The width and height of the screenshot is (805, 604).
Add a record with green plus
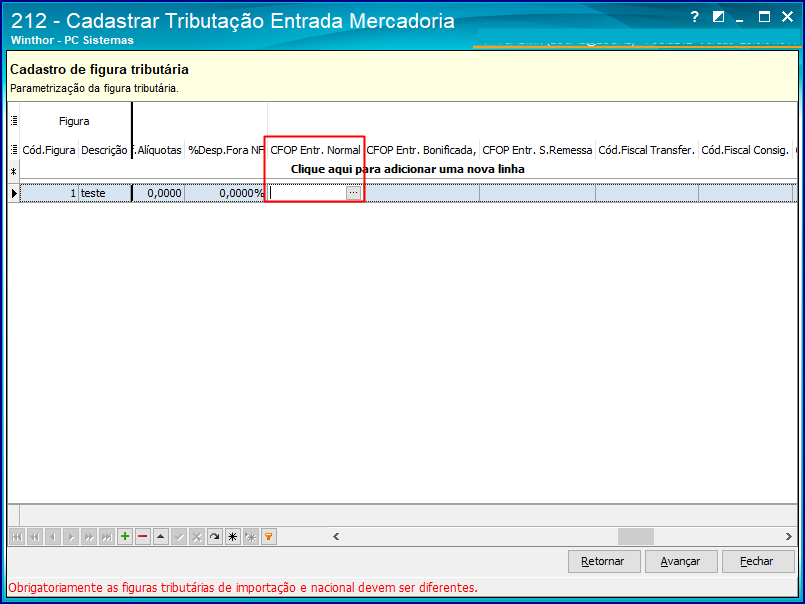point(125,537)
